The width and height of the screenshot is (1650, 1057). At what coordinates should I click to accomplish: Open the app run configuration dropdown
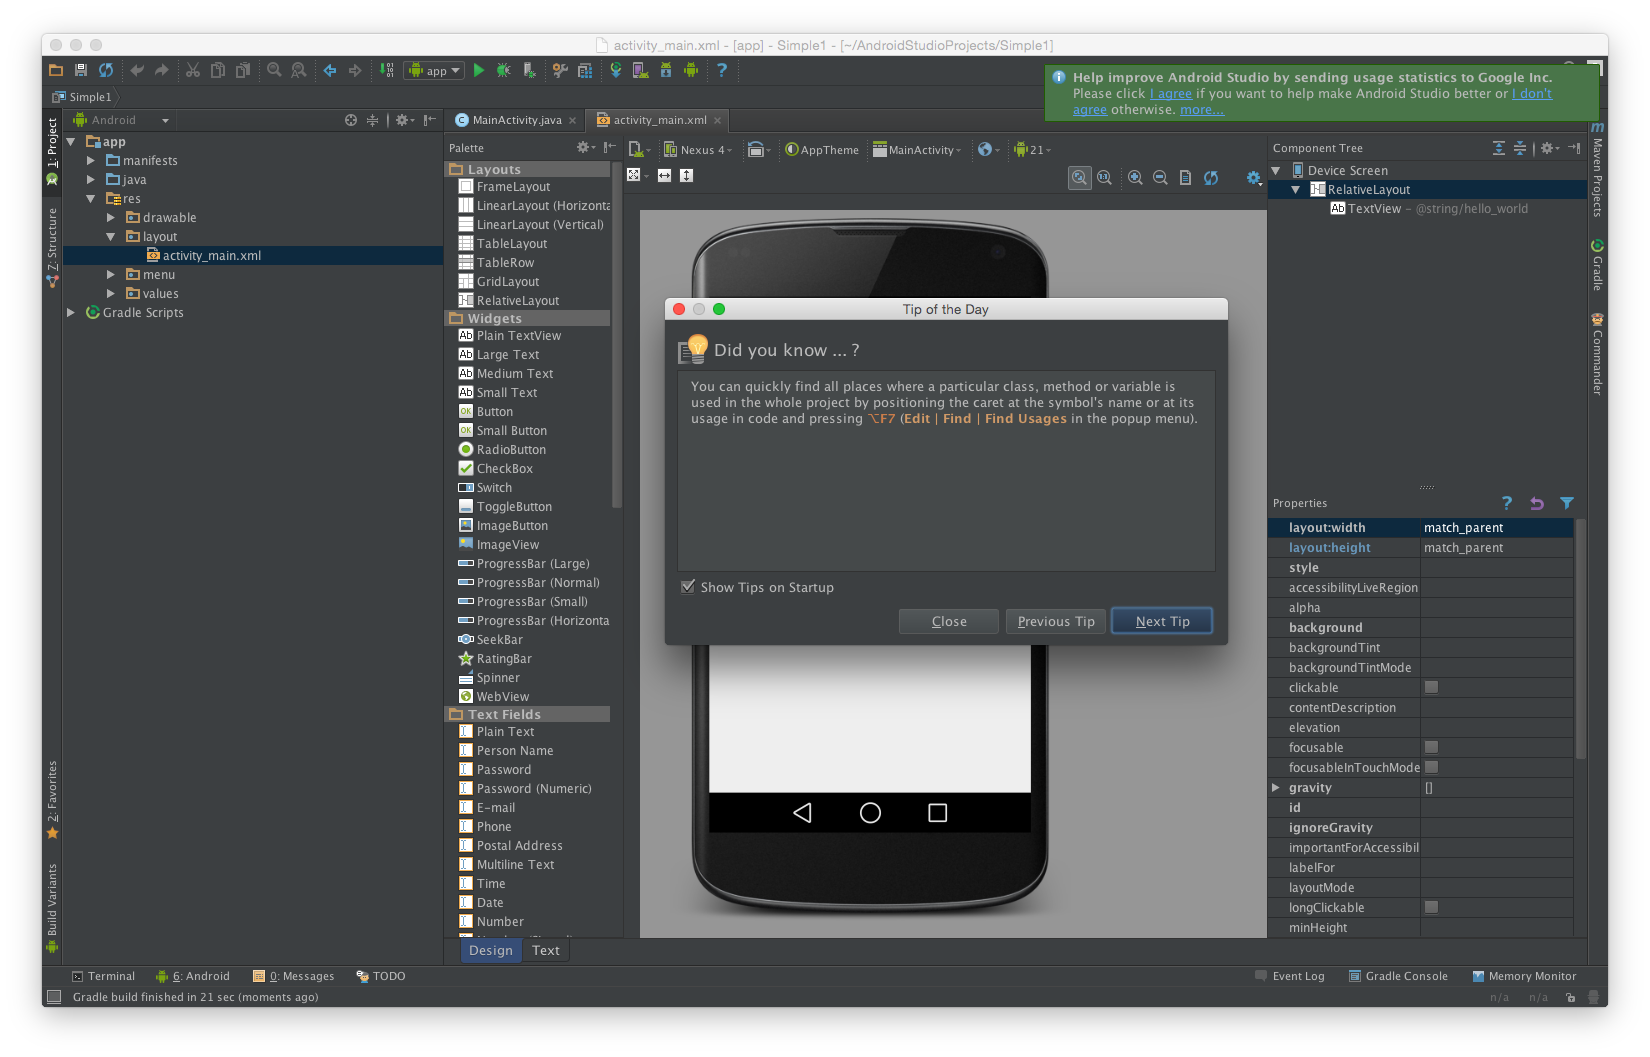point(434,70)
